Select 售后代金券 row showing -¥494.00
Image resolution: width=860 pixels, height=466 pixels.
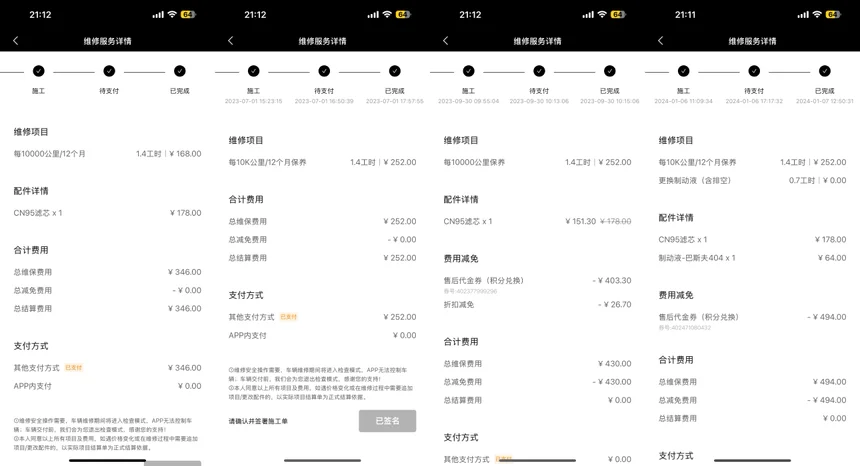tap(752, 317)
